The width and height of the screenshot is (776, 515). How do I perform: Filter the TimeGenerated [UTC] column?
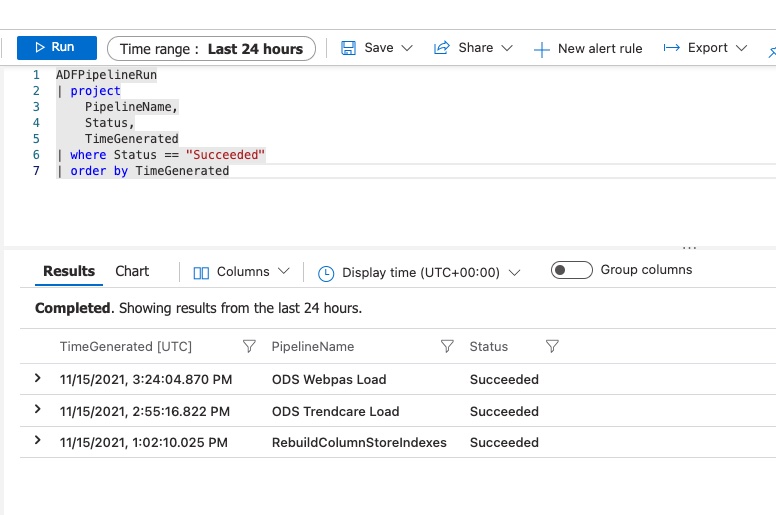pyautogui.click(x=249, y=346)
